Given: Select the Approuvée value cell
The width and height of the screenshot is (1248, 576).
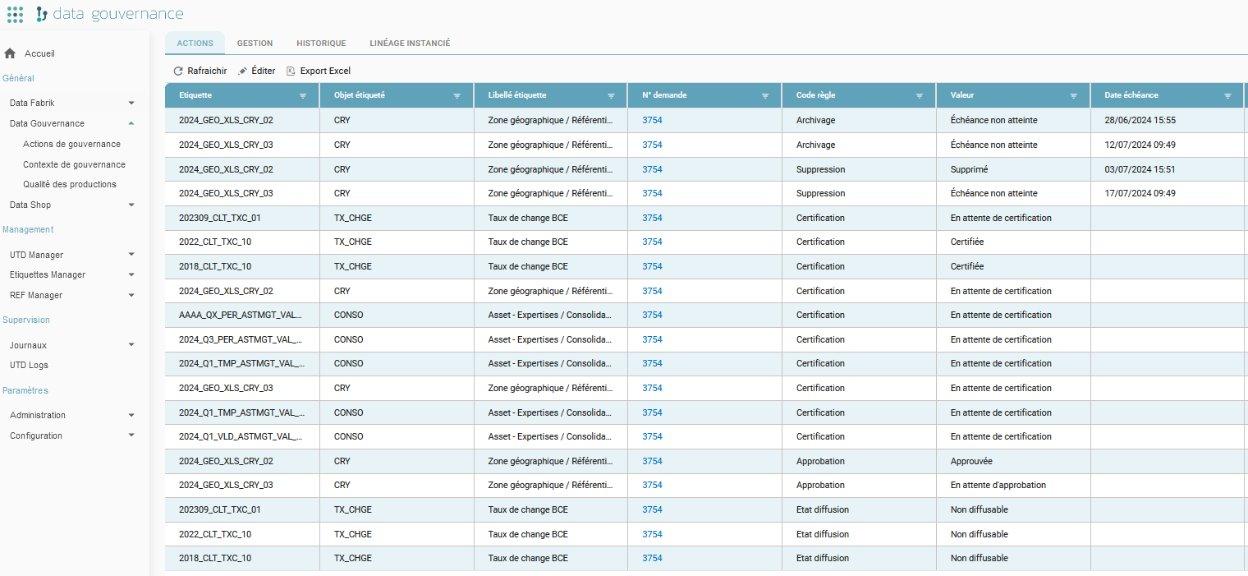Looking at the screenshot, I should click(971, 461).
